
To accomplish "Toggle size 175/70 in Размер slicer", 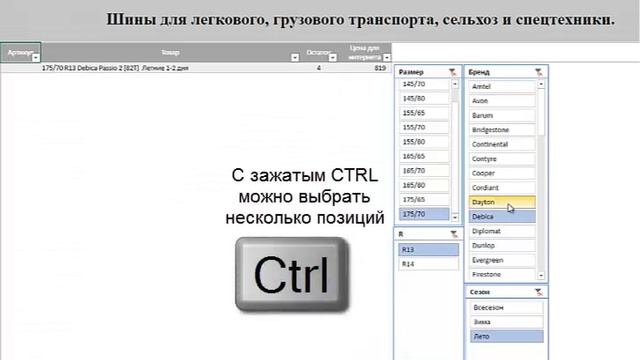I will (x=424, y=214).
